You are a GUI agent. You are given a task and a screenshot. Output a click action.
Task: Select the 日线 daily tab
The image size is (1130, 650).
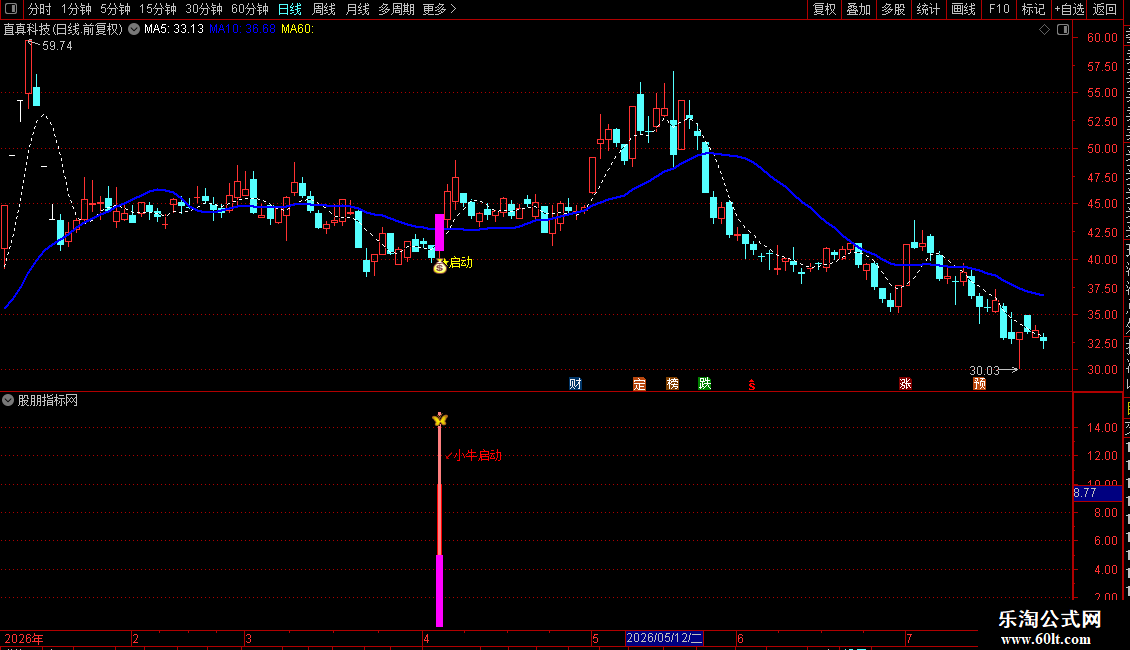point(290,9)
